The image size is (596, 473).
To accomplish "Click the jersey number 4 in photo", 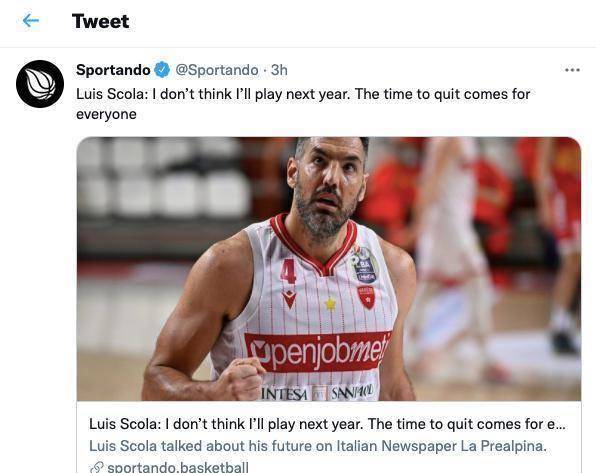I will pyautogui.click(x=288, y=272).
